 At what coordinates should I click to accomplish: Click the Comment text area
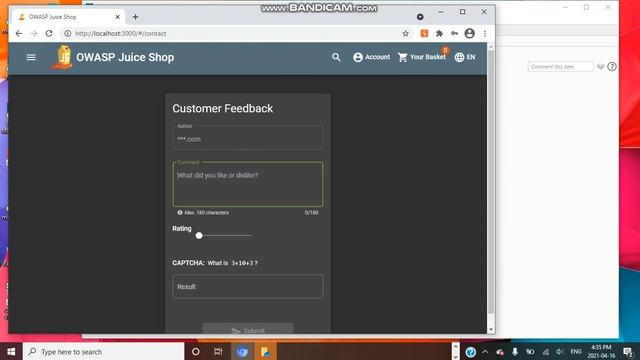point(248,184)
